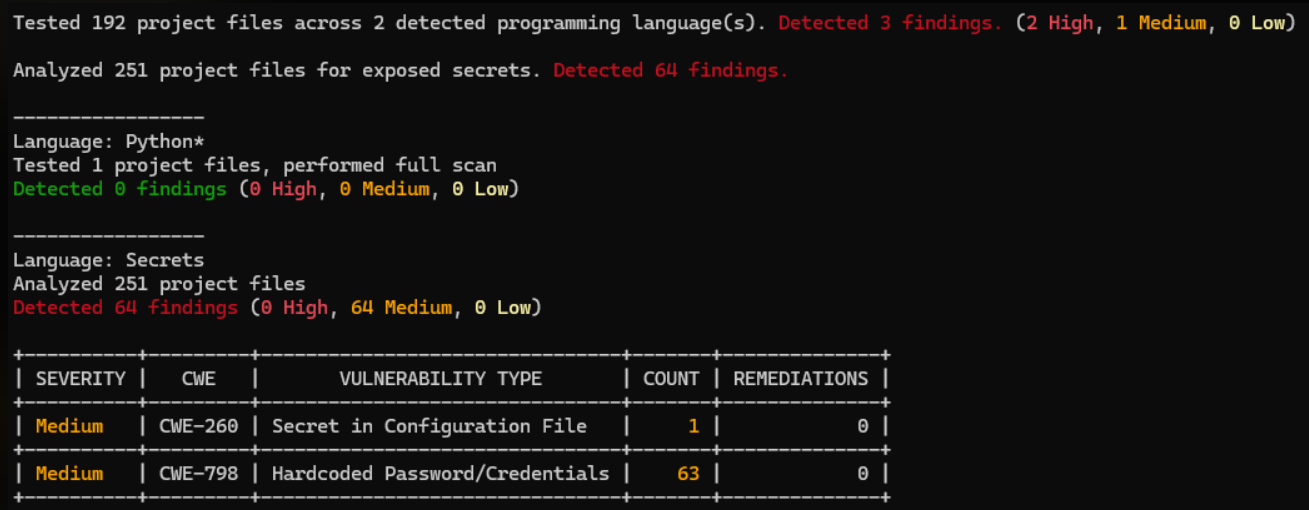Image resolution: width=1309 pixels, height=510 pixels.
Task: Click "Analyzed 251 project files for exposed secrets."
Action: point(277,70)
